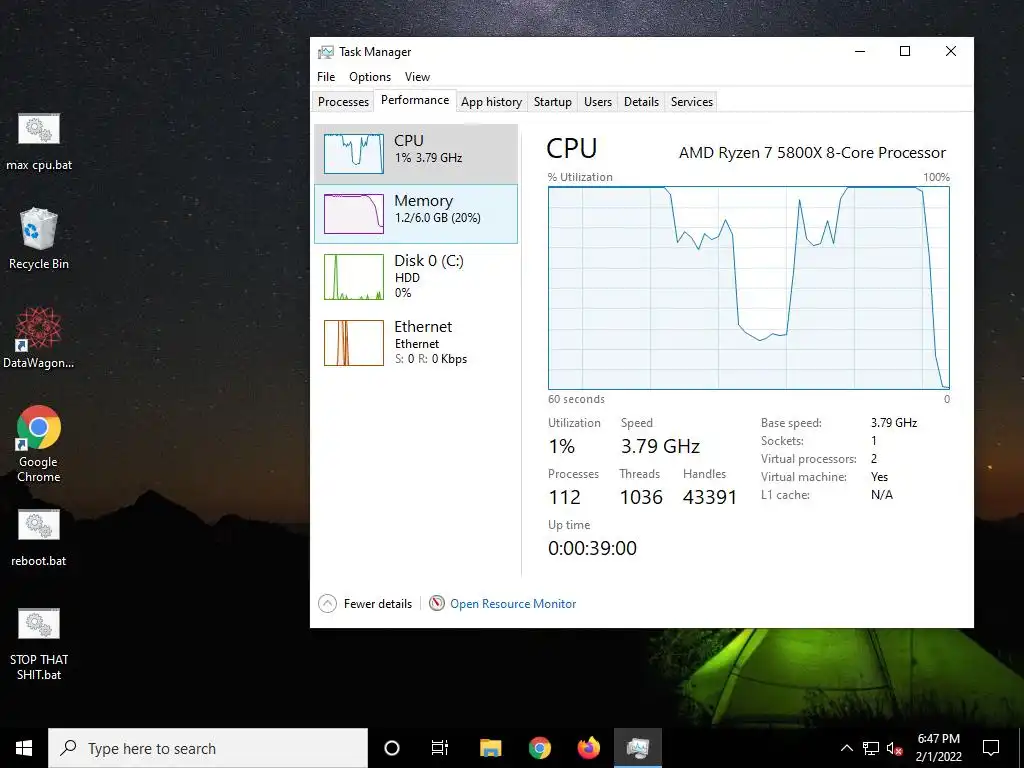Click the Resource Monitor gauge icon
The width and height of the screenshot is (1024, 768).
(x=436, y=603)
